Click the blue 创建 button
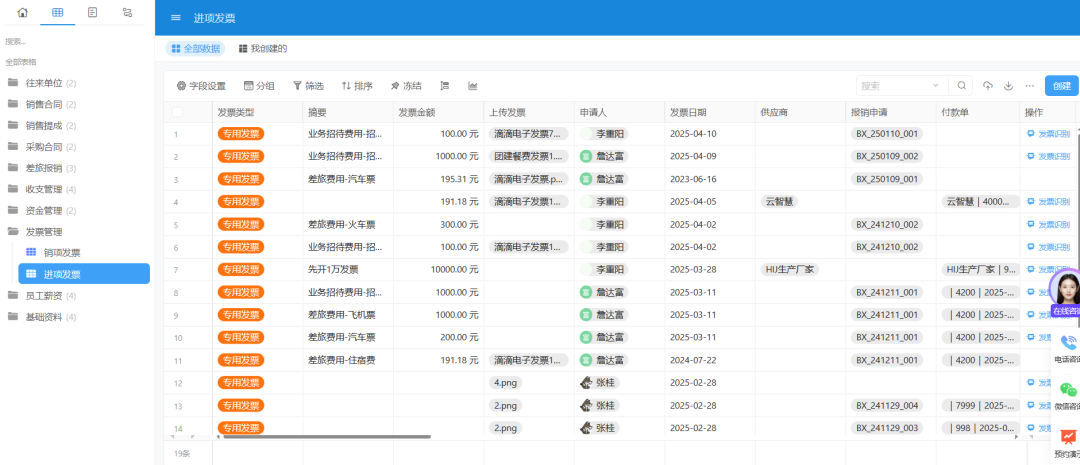This screenshot has height=465, width=1080. coord(1061,86)
